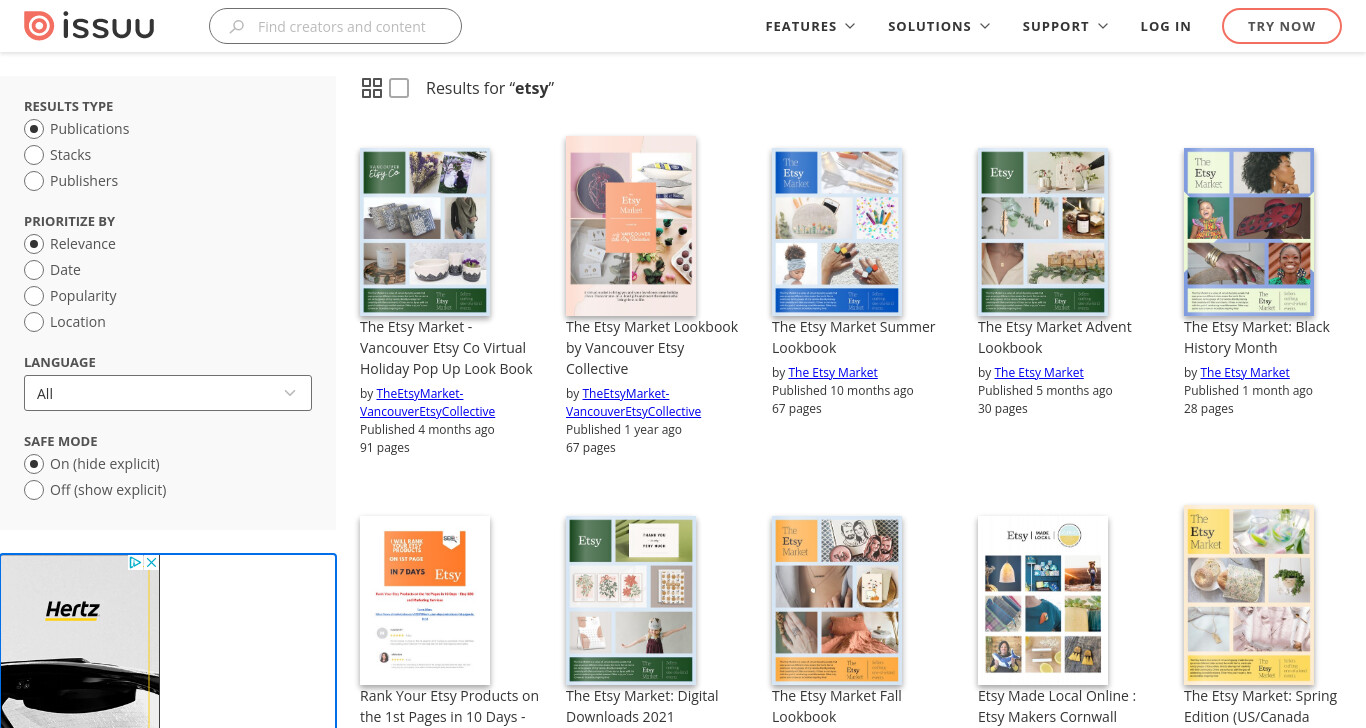Viewport: 1366px width, 728px height.
Task: Select Stacks results type
Action: pos(58,155)
